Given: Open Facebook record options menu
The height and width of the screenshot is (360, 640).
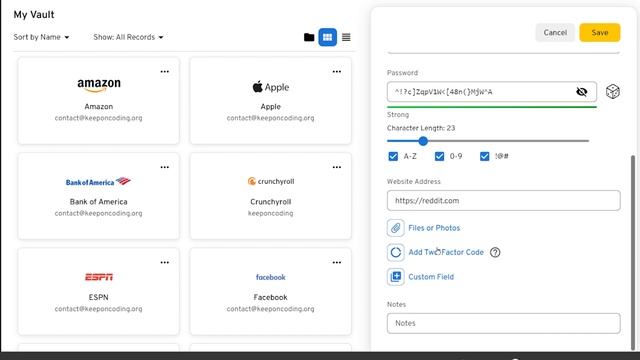Looking at the screenshot, I should coord(337,262).
